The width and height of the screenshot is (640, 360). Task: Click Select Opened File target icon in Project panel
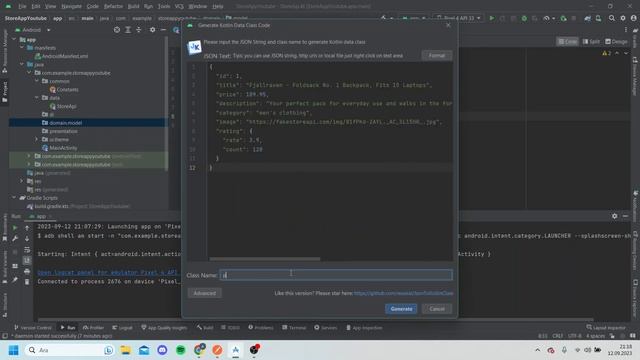[x=117, y=30]
